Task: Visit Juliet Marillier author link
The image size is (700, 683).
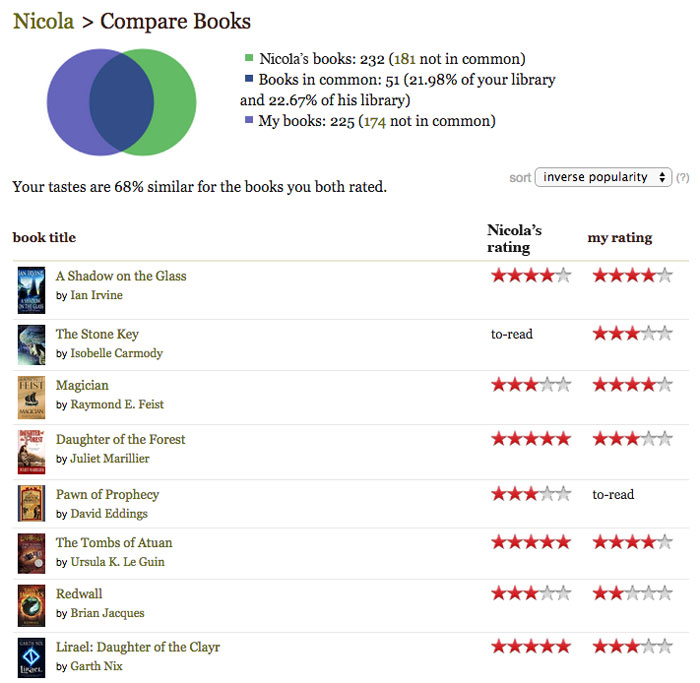Action: tap(109, 459)
